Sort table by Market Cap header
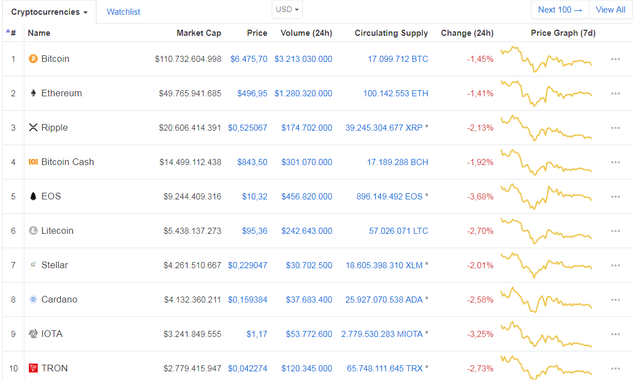 coord(199,33)
